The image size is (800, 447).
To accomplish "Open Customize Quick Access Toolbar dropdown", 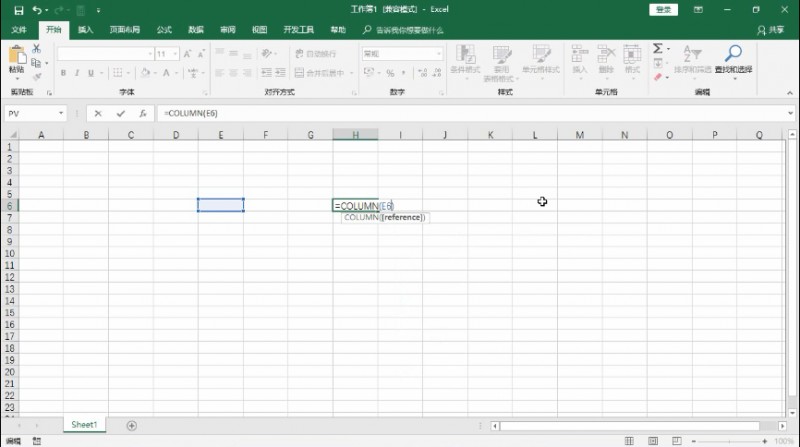I will coord(98,10).
